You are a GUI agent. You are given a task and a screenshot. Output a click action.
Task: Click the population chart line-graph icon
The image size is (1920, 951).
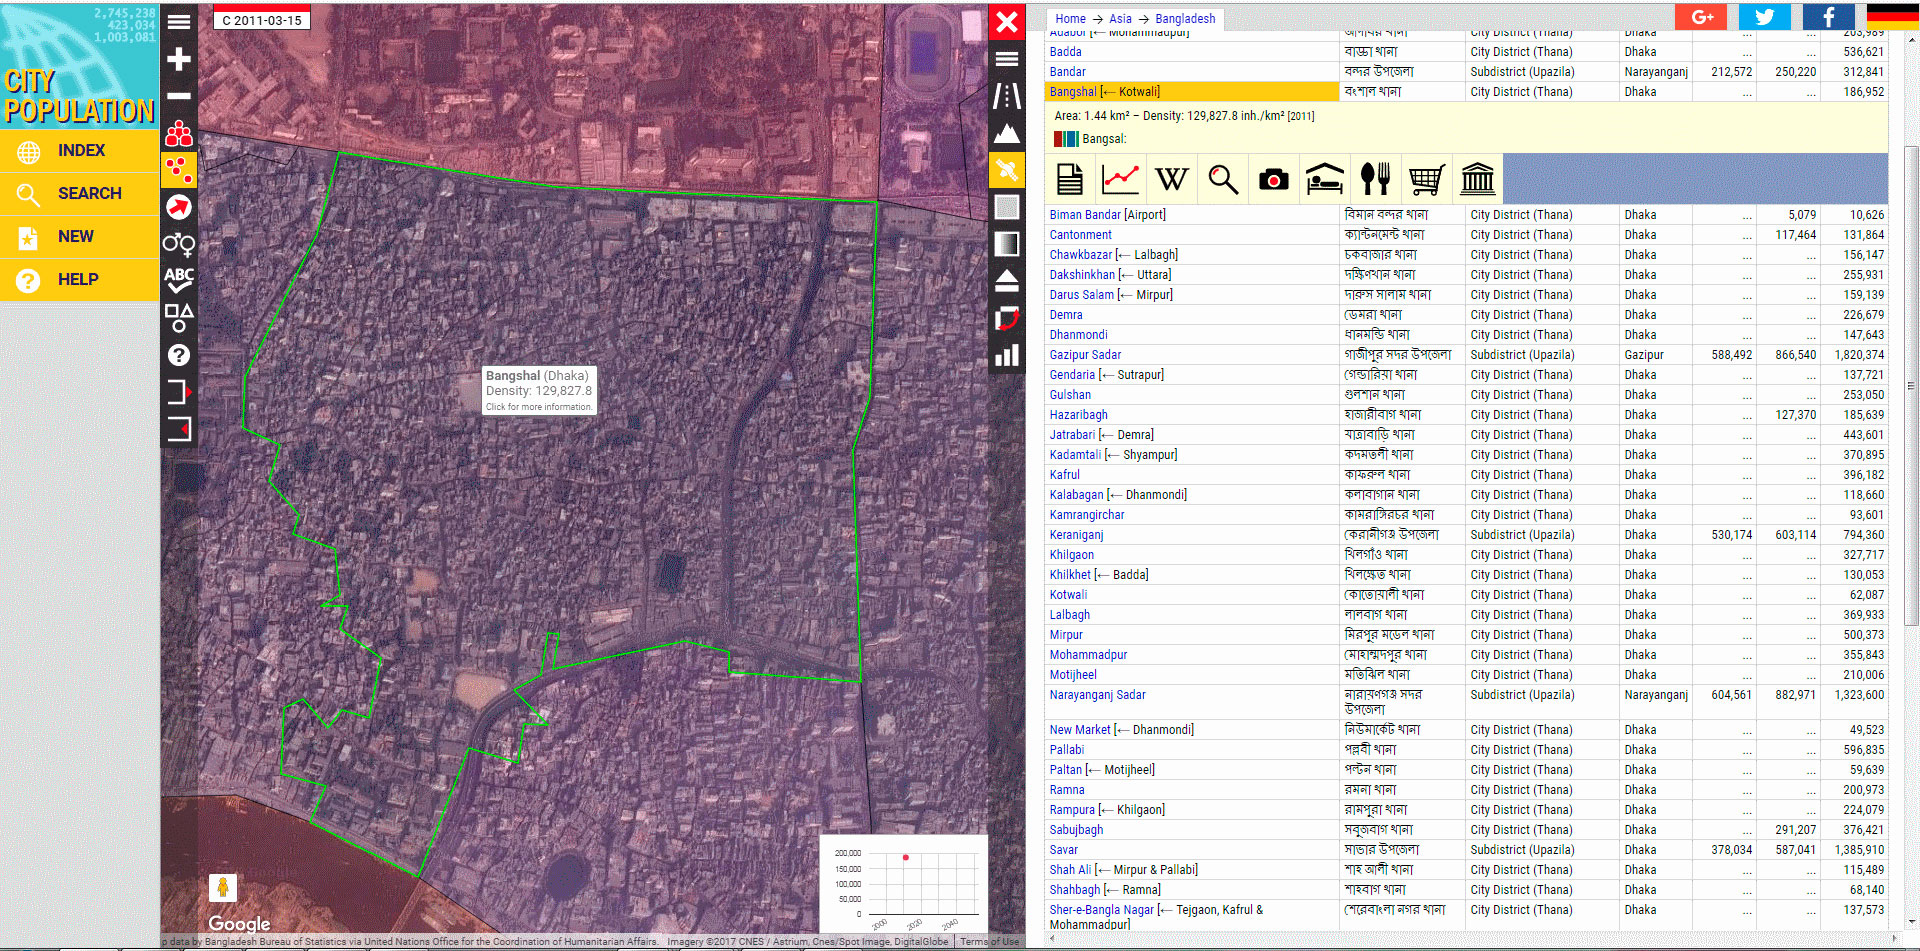pyautogui.click(x=1120, y=180)
